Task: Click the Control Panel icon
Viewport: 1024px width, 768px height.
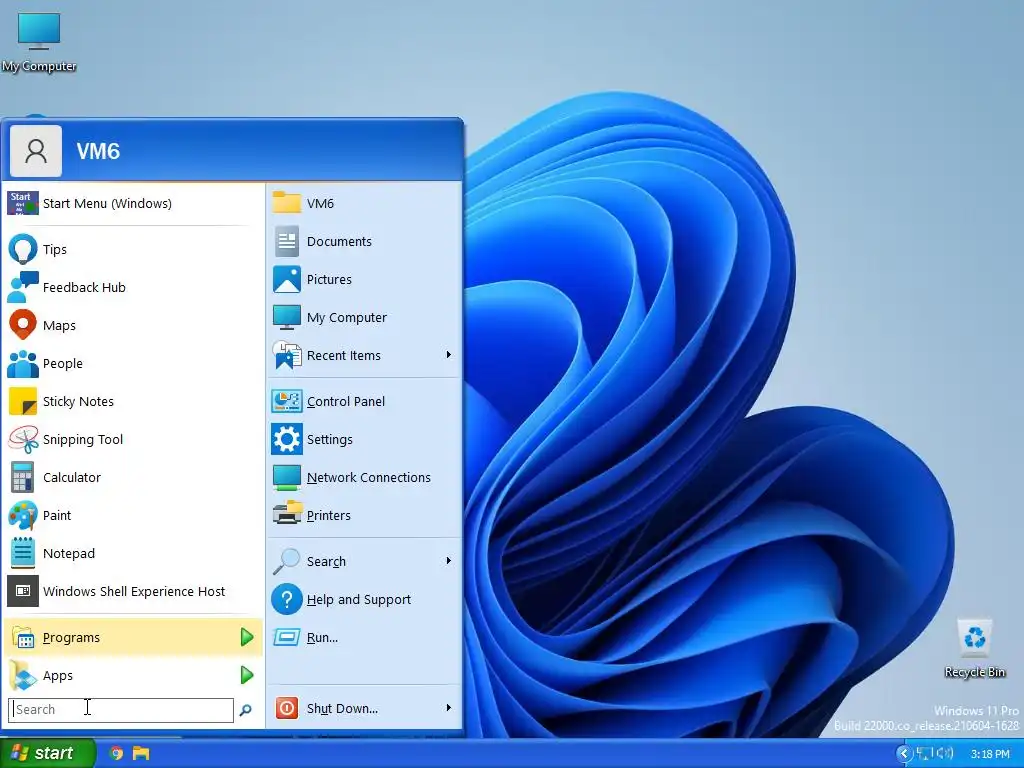Action: 287,401
